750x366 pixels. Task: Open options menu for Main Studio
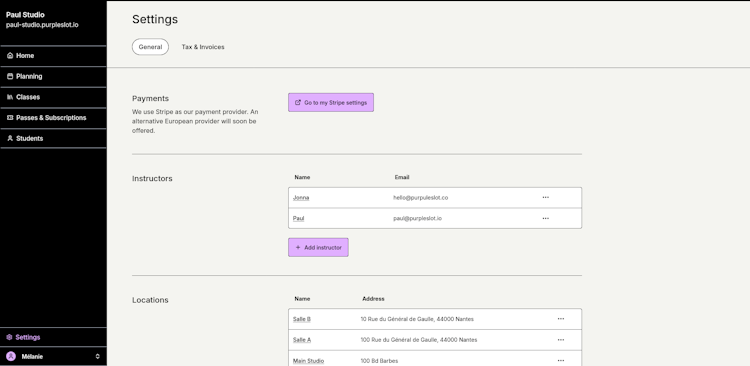561,360
